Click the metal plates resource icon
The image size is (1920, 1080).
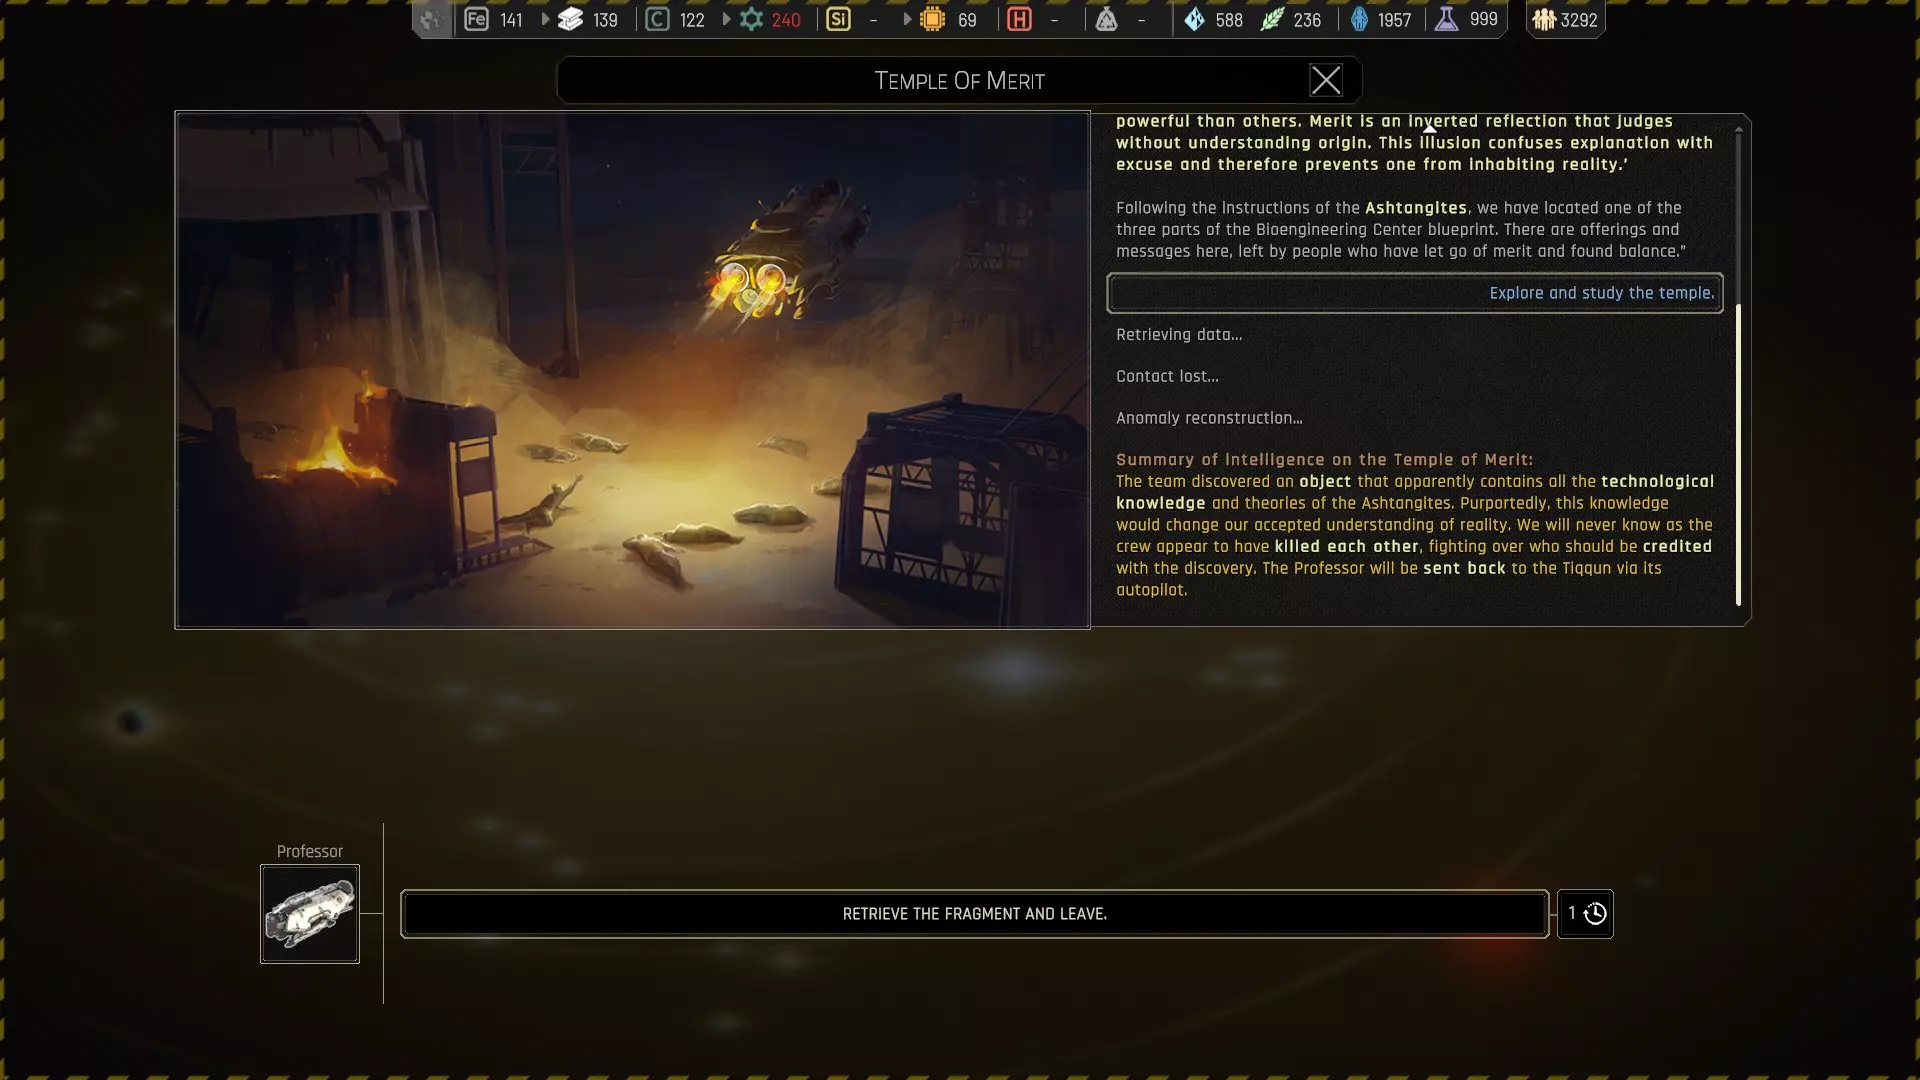pos(571,19)
